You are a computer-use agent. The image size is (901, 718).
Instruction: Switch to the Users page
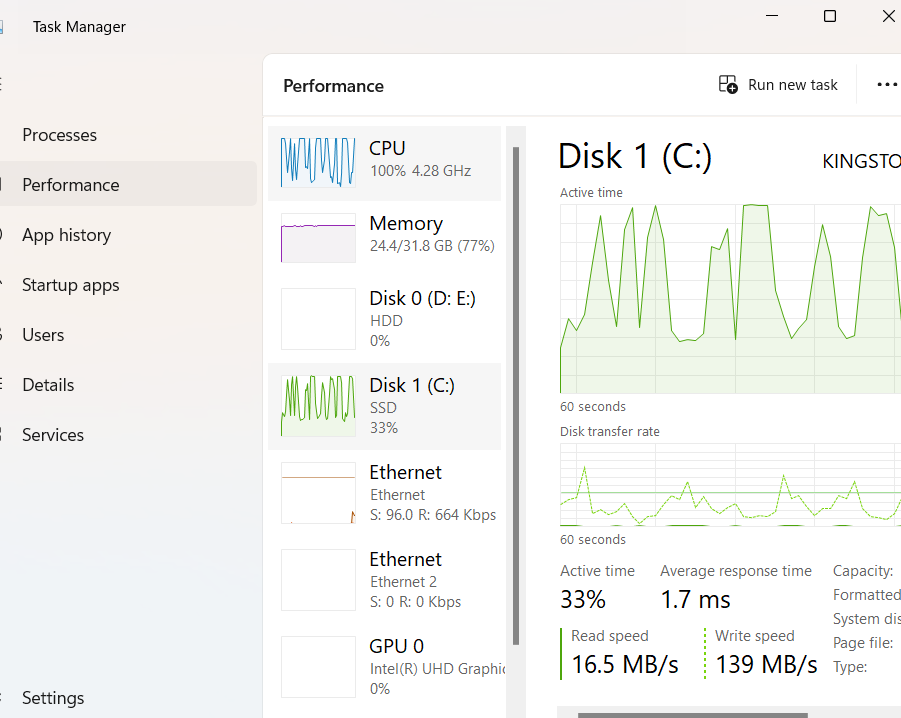[43, 335]
